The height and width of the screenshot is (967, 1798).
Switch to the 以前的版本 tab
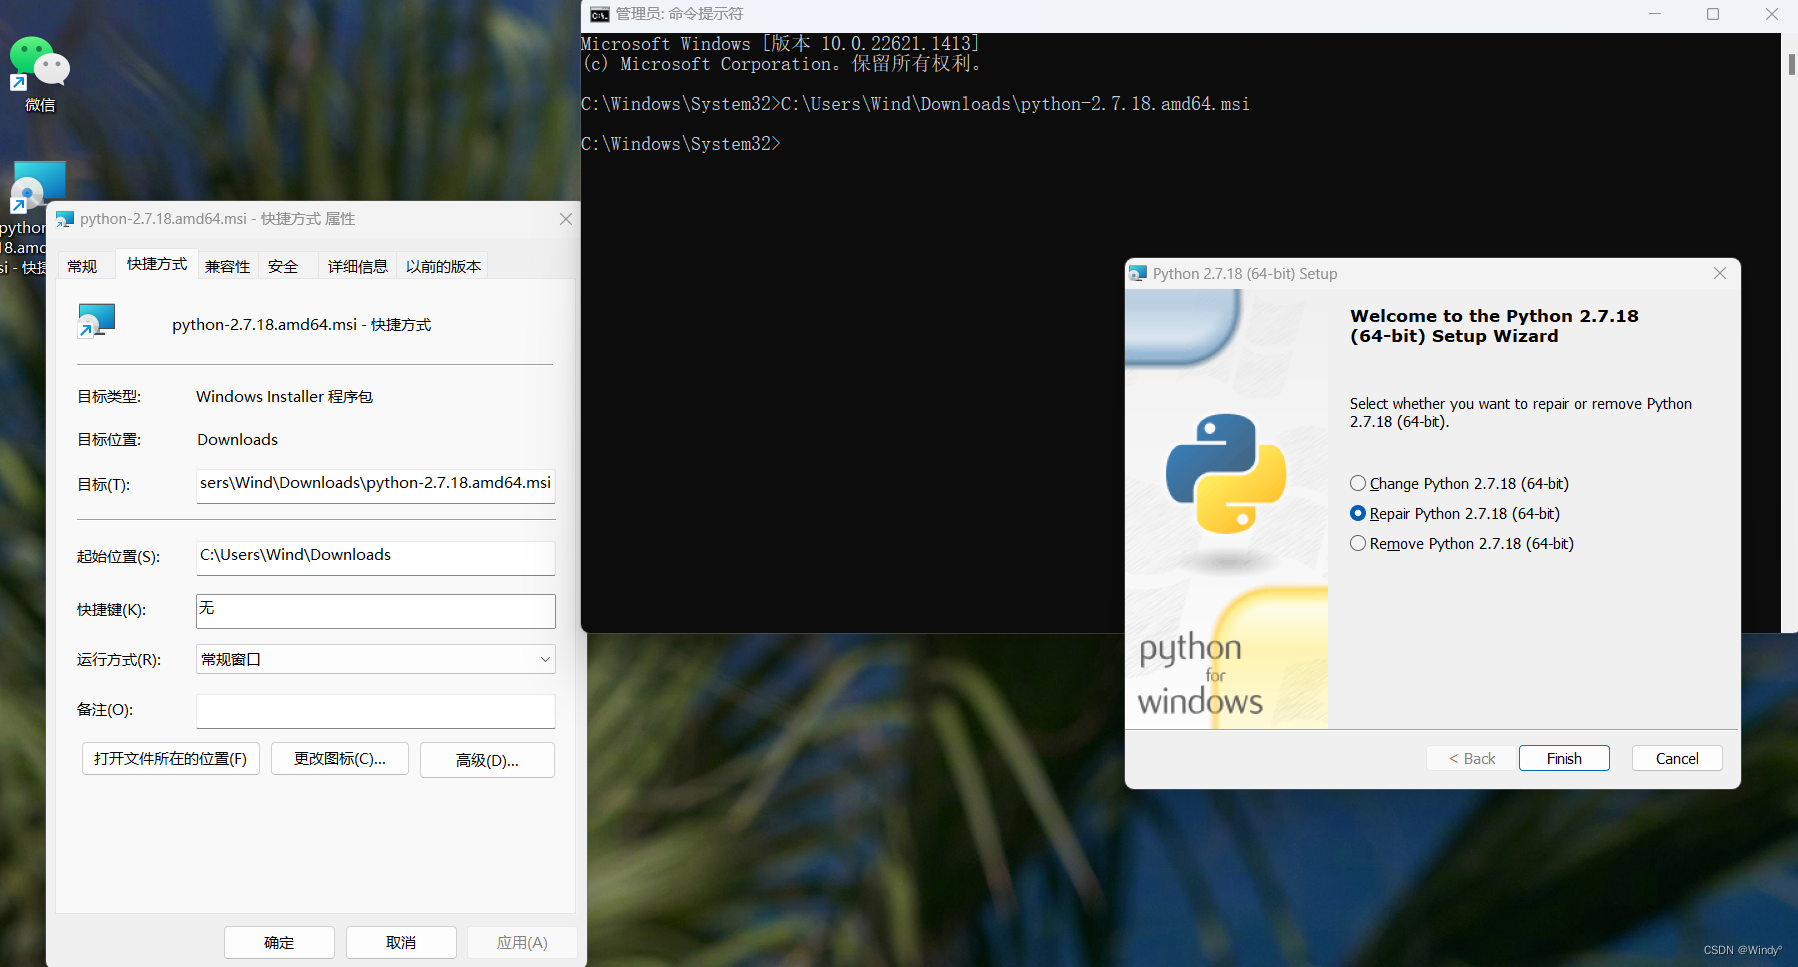click(443, 266)
